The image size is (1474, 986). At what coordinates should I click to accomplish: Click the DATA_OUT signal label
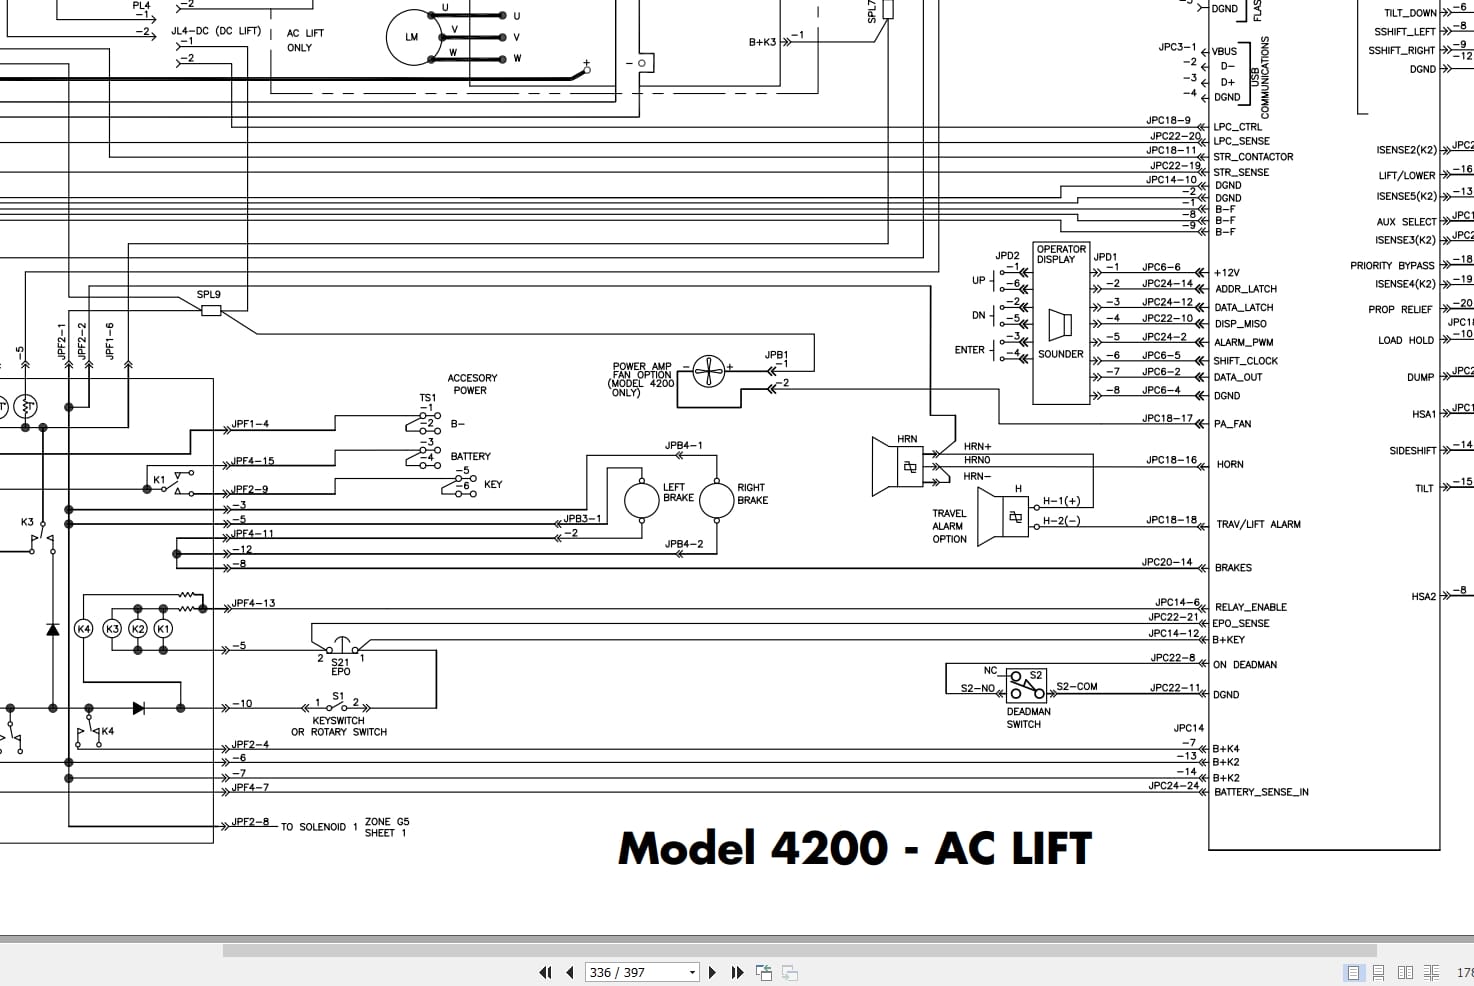(x=1238, y=377)
